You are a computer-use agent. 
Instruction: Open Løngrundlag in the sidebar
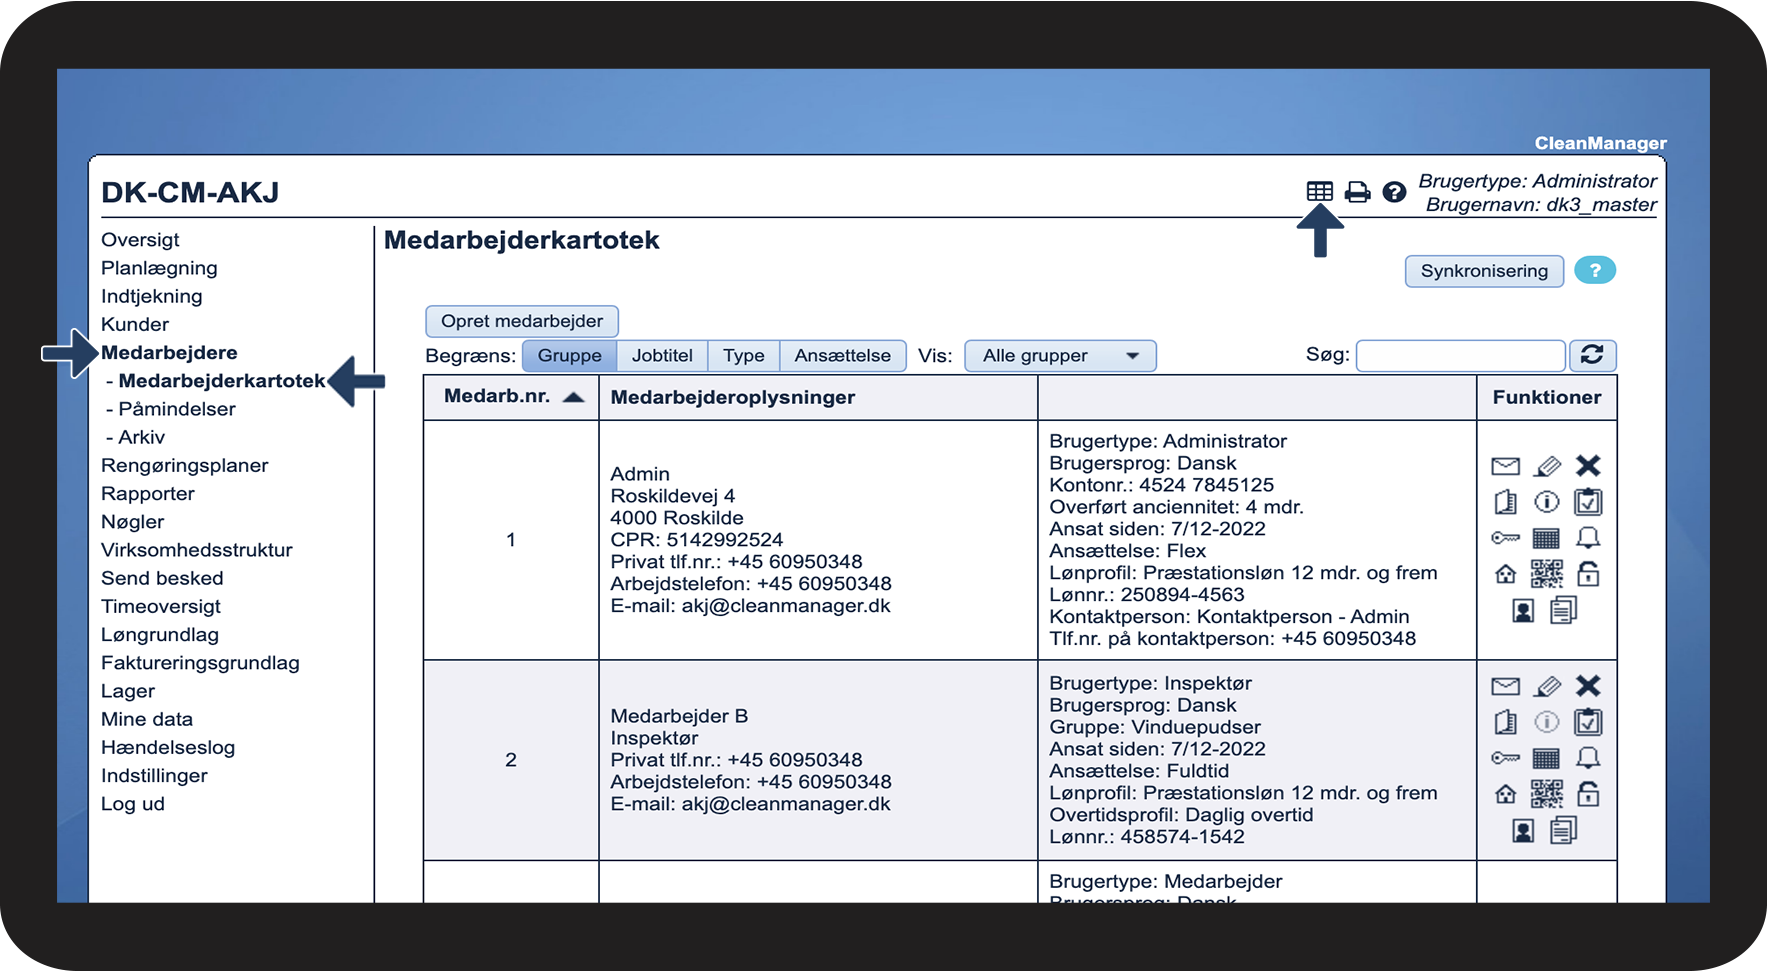click(x=160, y=634)
